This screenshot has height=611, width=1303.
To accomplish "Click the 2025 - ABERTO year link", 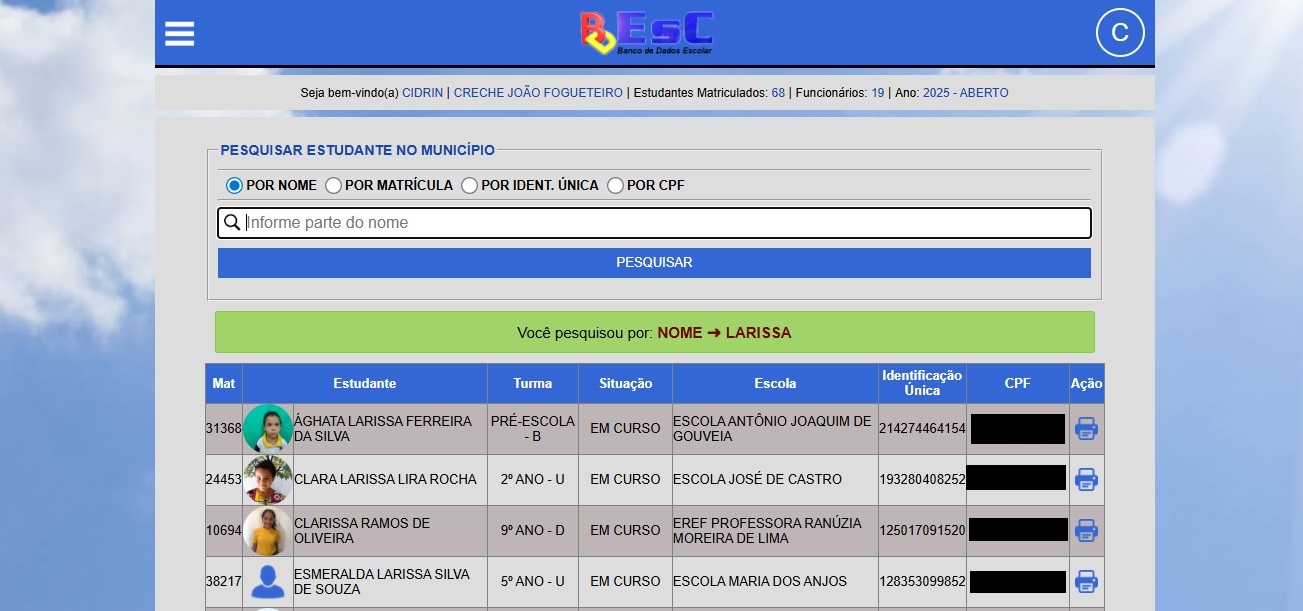I will coord(965,93).
